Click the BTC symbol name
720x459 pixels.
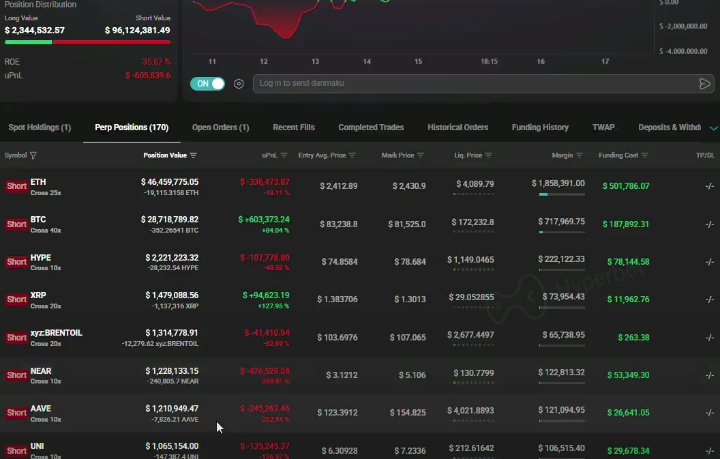[38, 220]
